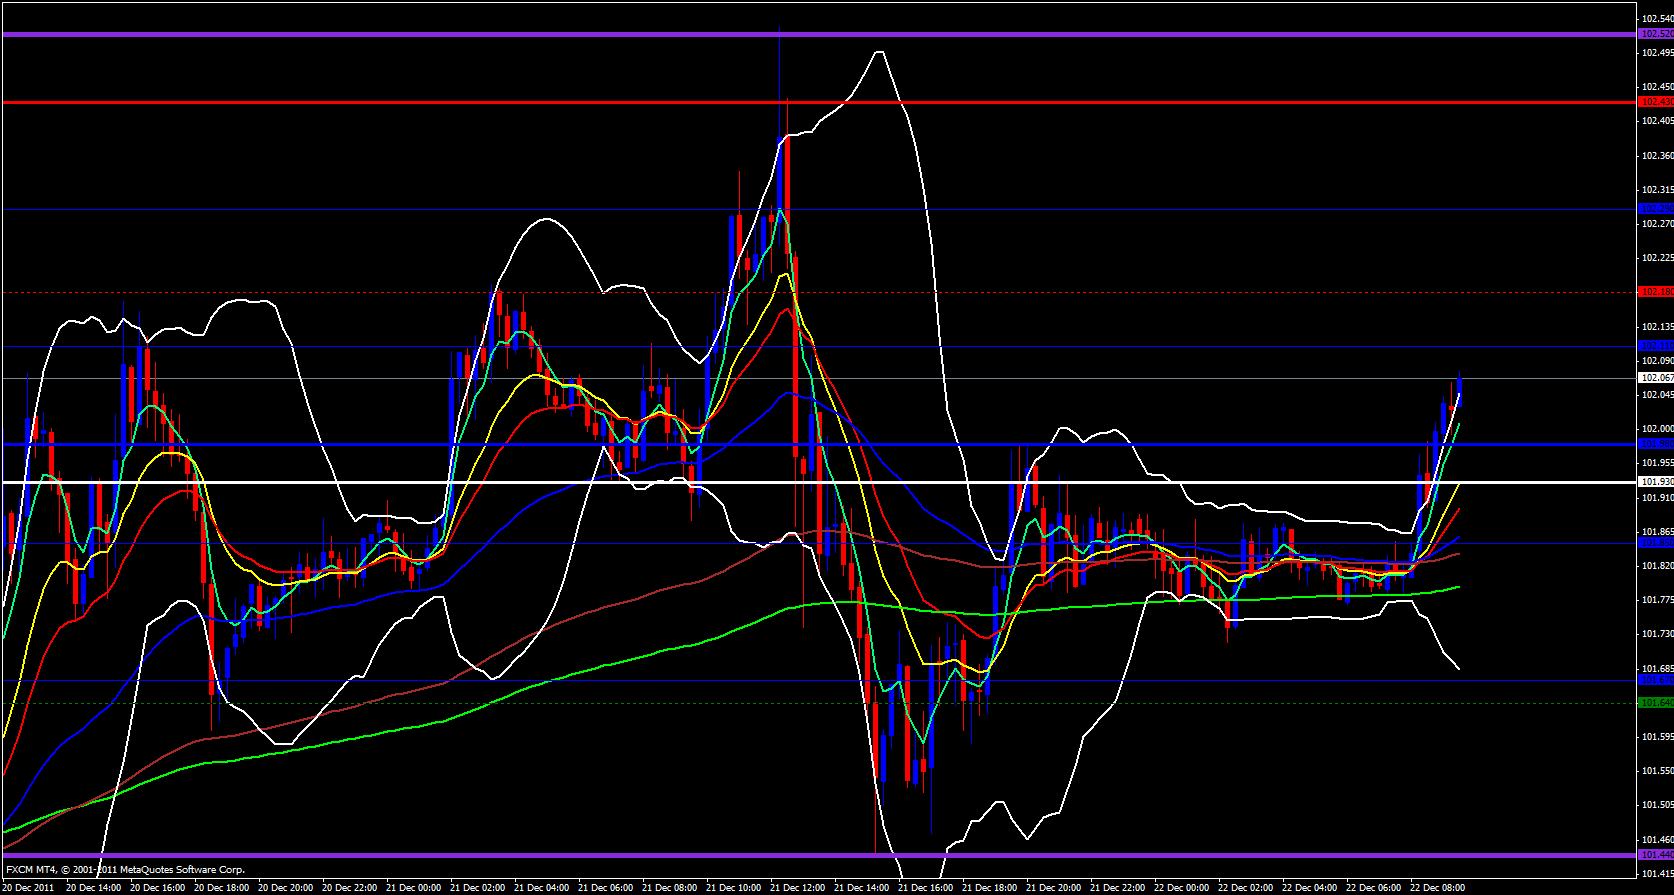The height and width of the screenshot is (895, 1674).
Task: Click the 101.820 price scale label
Action: (x=1657, y=566)
